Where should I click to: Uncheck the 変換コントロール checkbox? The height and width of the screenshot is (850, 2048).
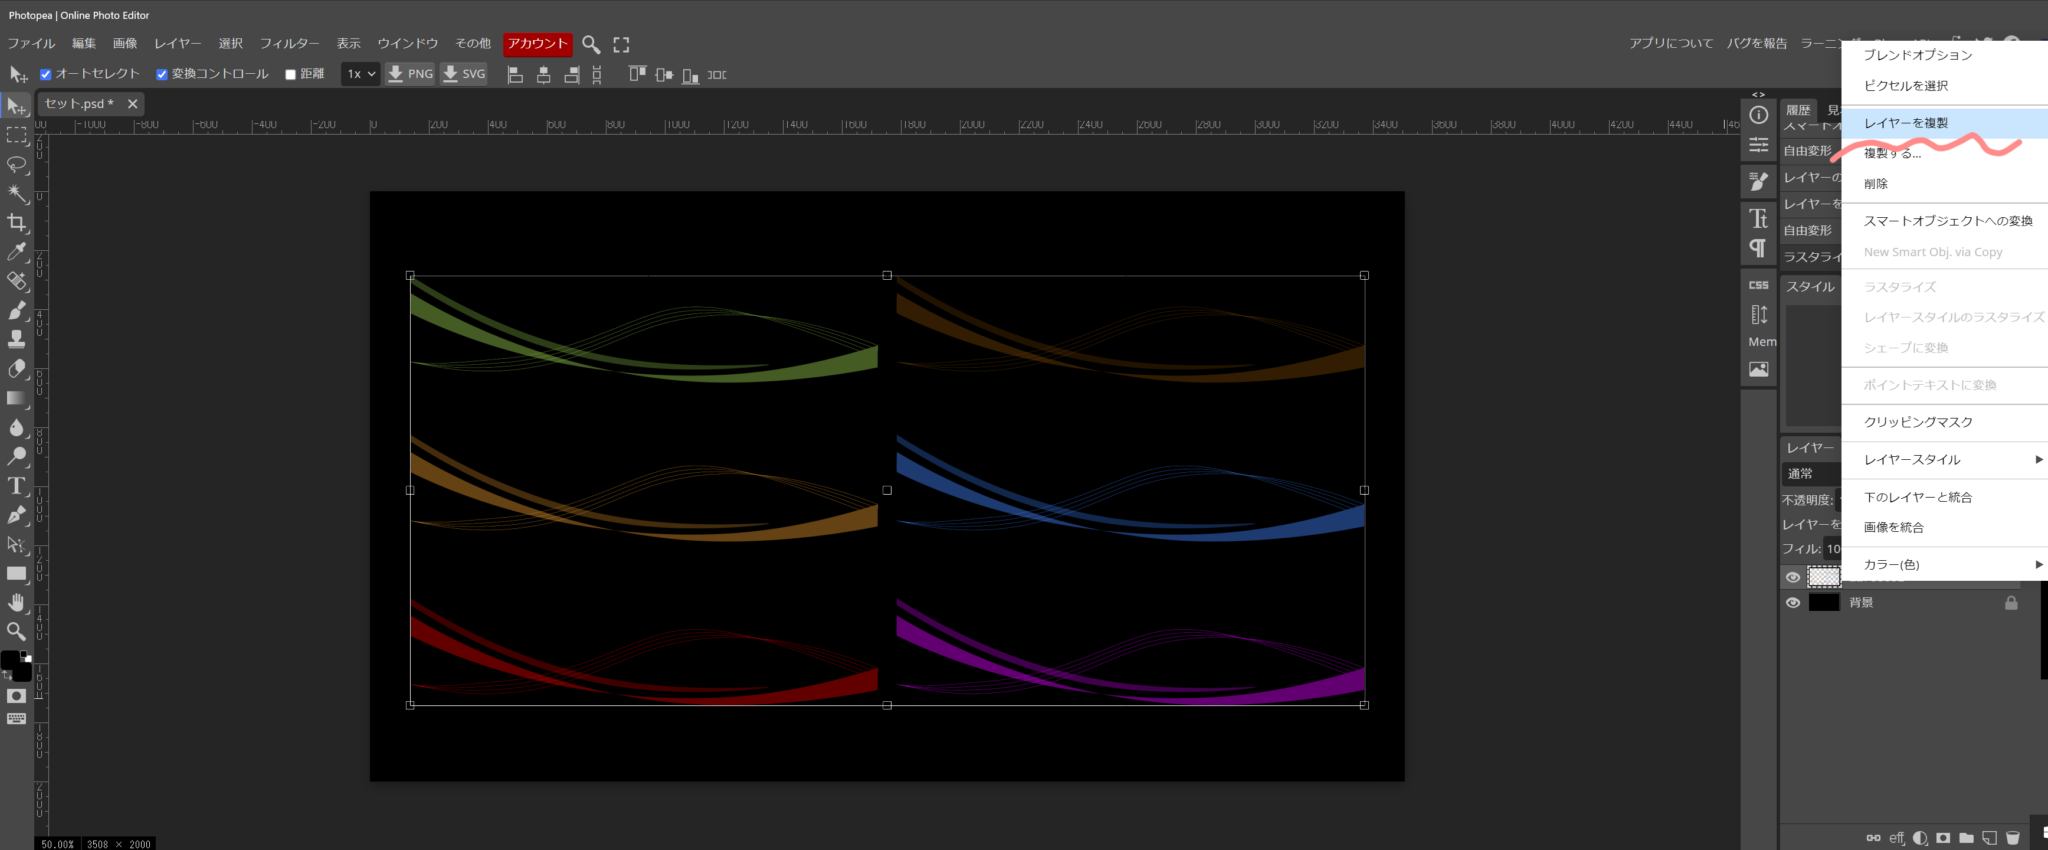pos(162,74)
